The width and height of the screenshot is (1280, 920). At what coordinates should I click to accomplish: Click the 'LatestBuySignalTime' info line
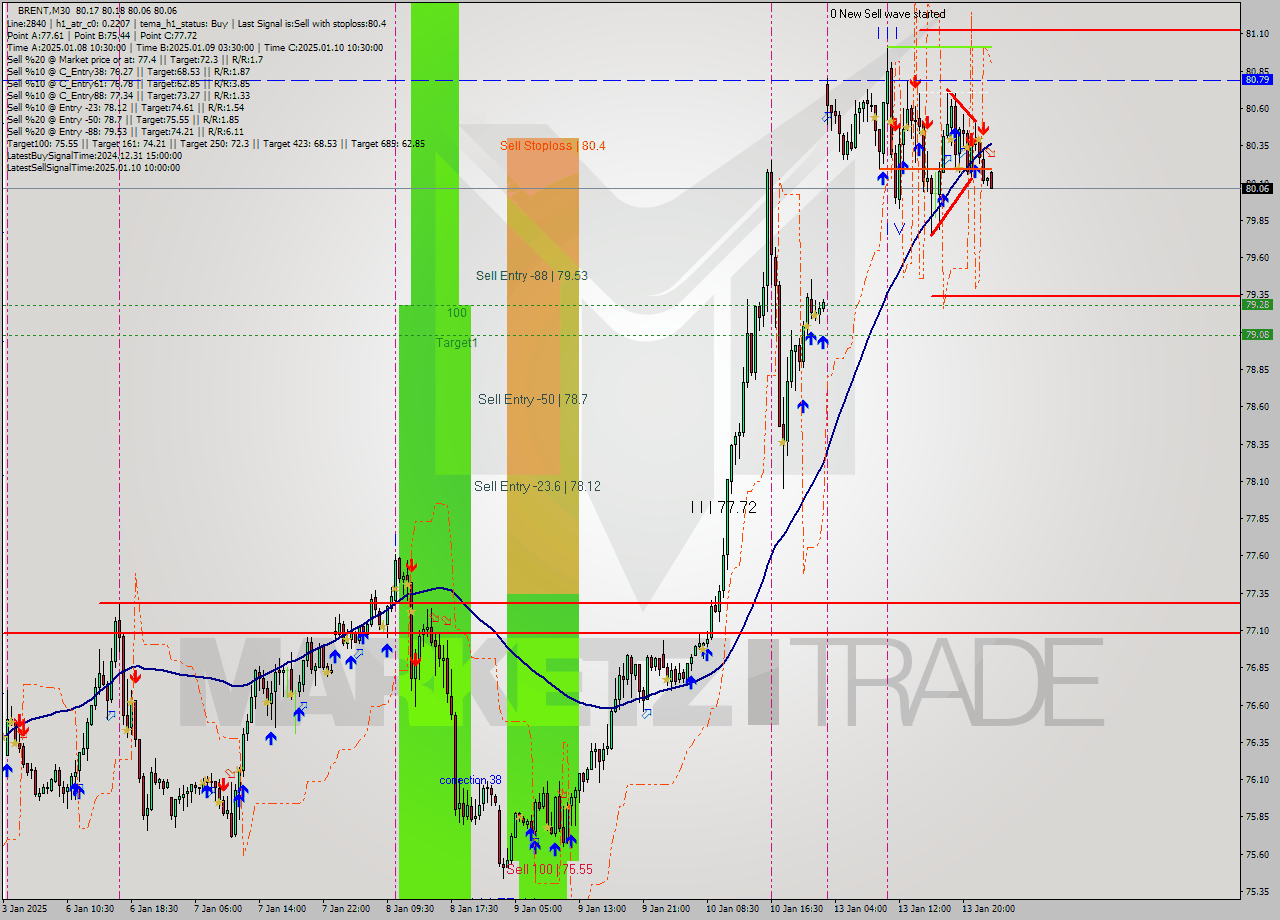(94, 155)
